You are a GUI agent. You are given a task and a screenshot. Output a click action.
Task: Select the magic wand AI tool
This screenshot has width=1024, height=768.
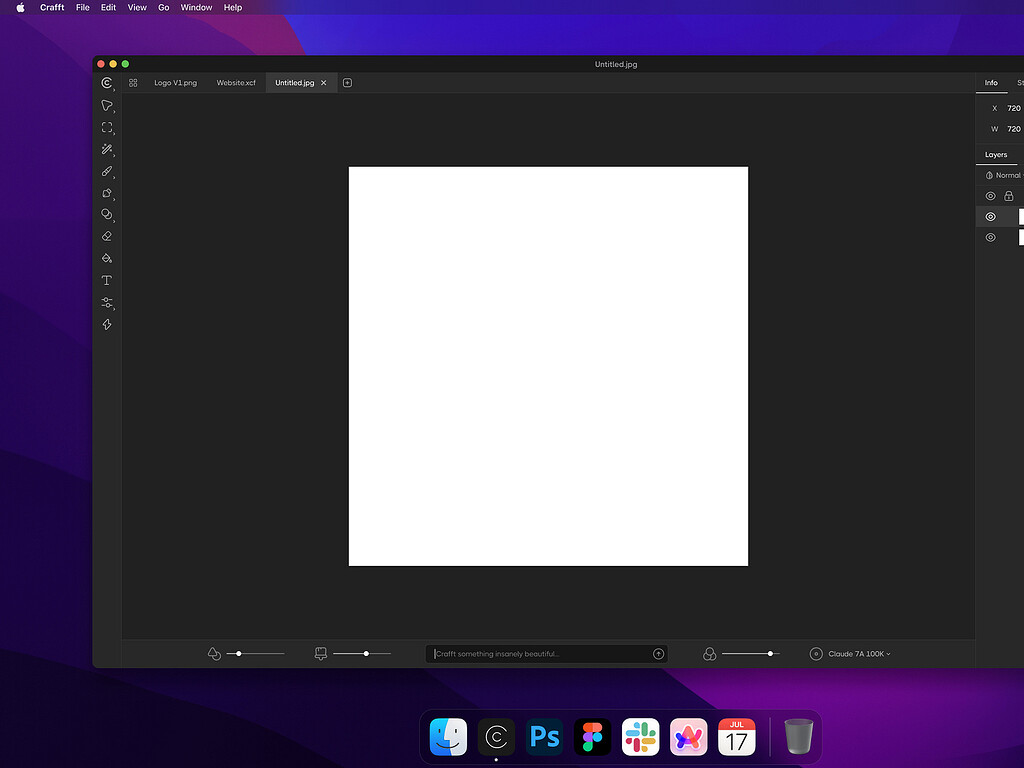click(107, 149)
